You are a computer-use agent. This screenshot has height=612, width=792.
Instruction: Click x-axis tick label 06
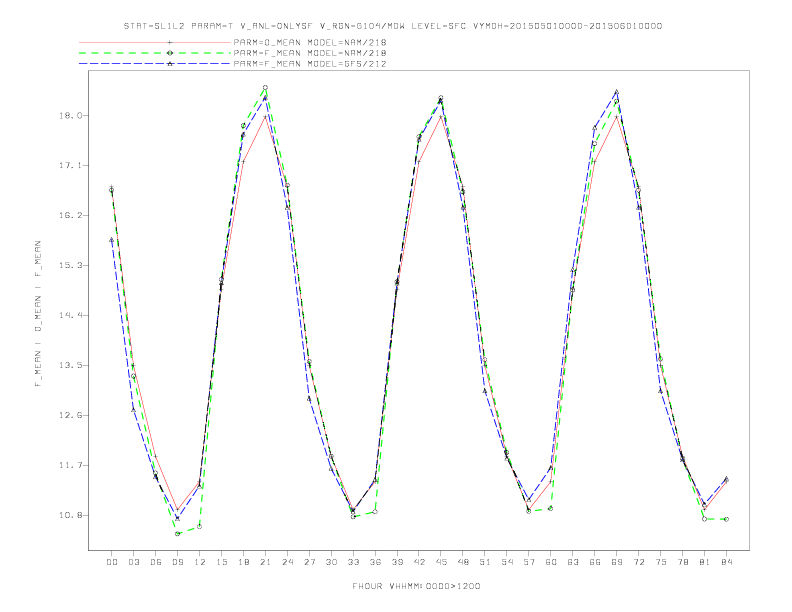(156, 562)
